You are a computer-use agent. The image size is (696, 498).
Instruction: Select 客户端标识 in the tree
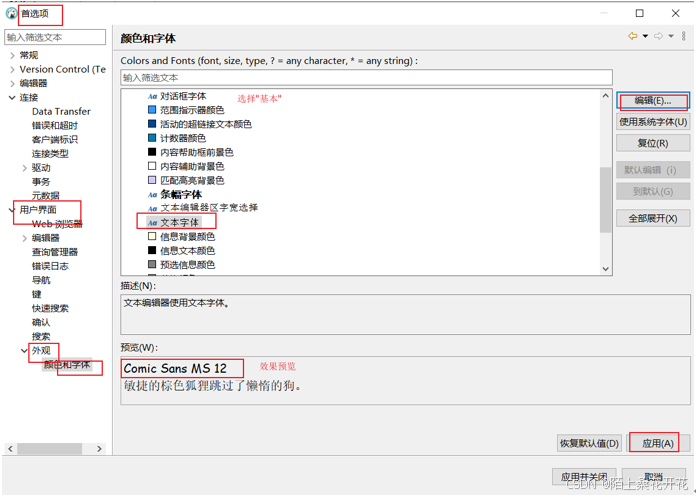pyautogui.click(x=55, y=139)
